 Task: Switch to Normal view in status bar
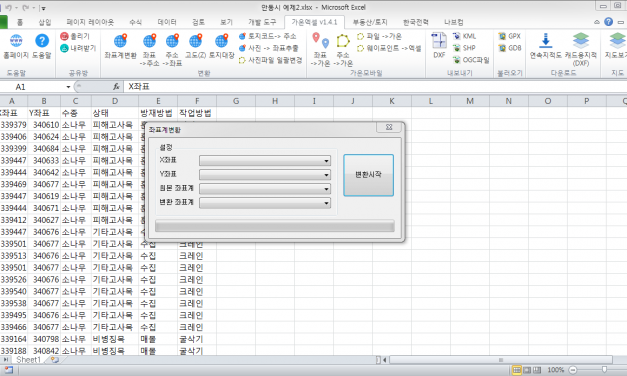[x=517, y=370]
